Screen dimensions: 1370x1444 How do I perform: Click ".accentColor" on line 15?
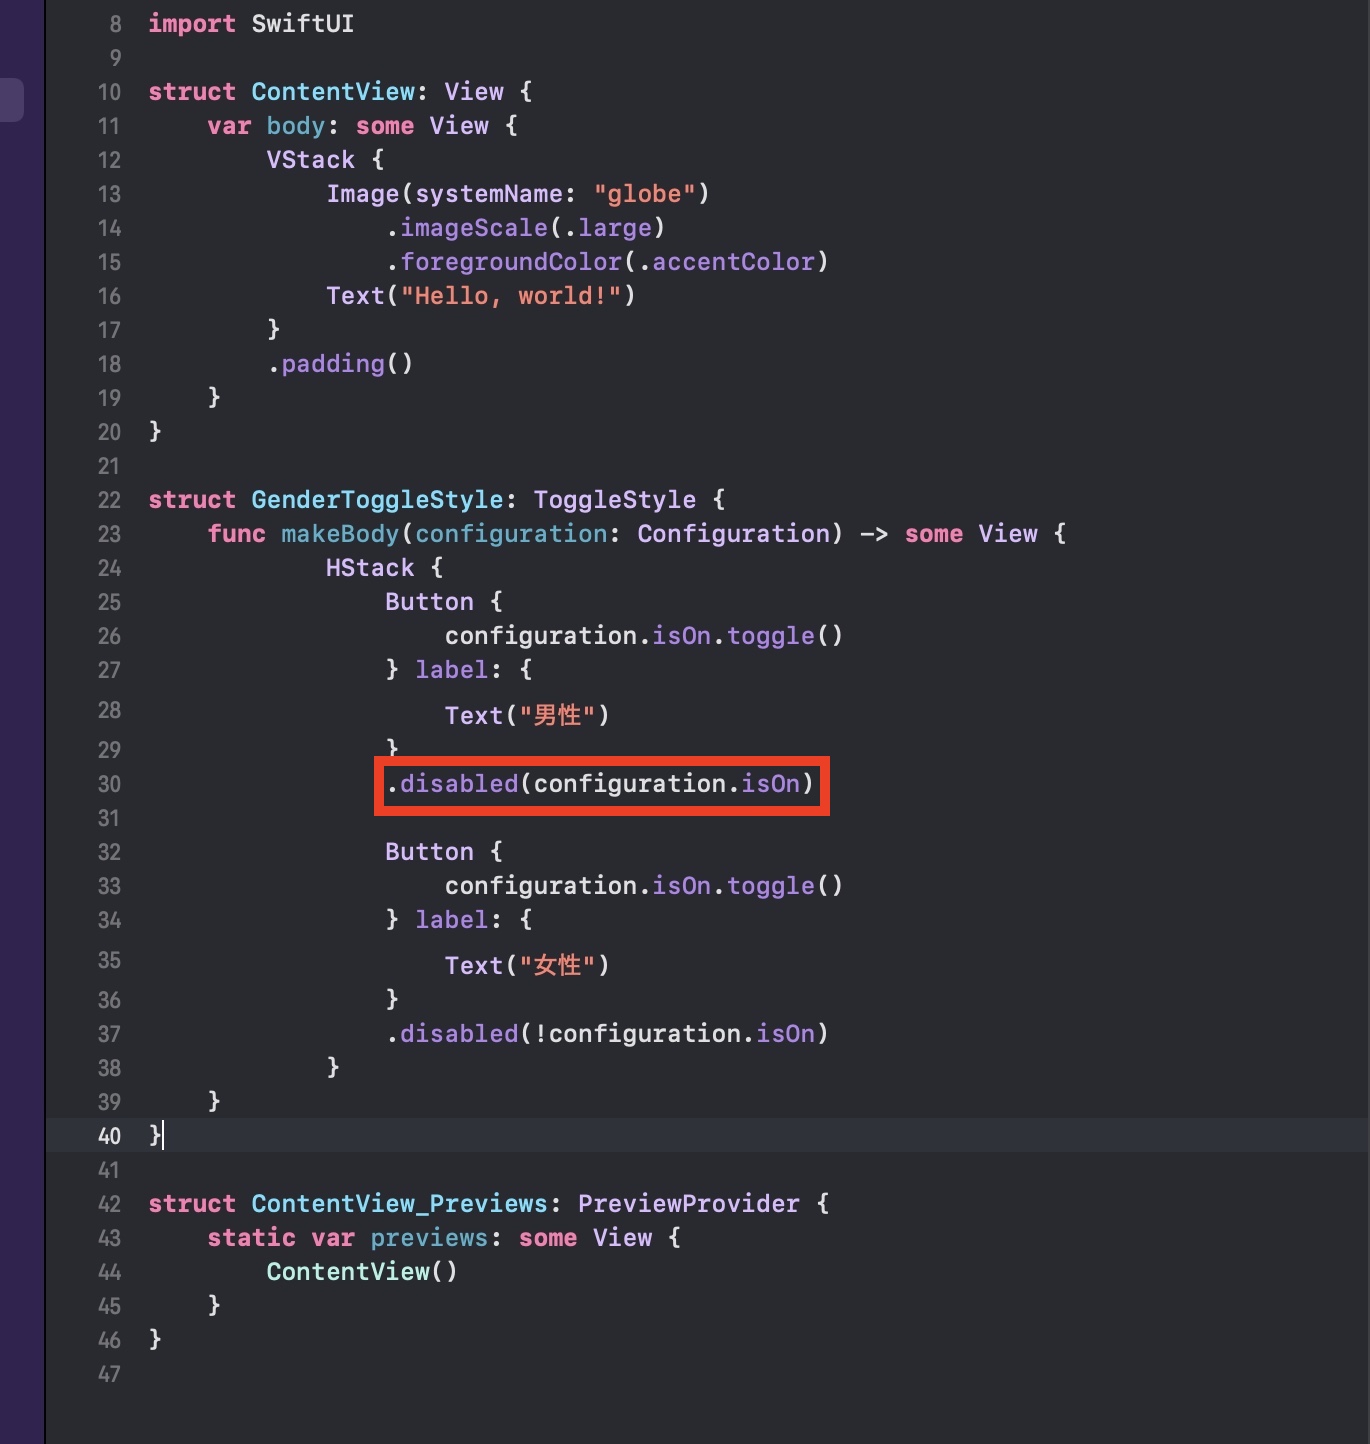(x=727, y=262)
